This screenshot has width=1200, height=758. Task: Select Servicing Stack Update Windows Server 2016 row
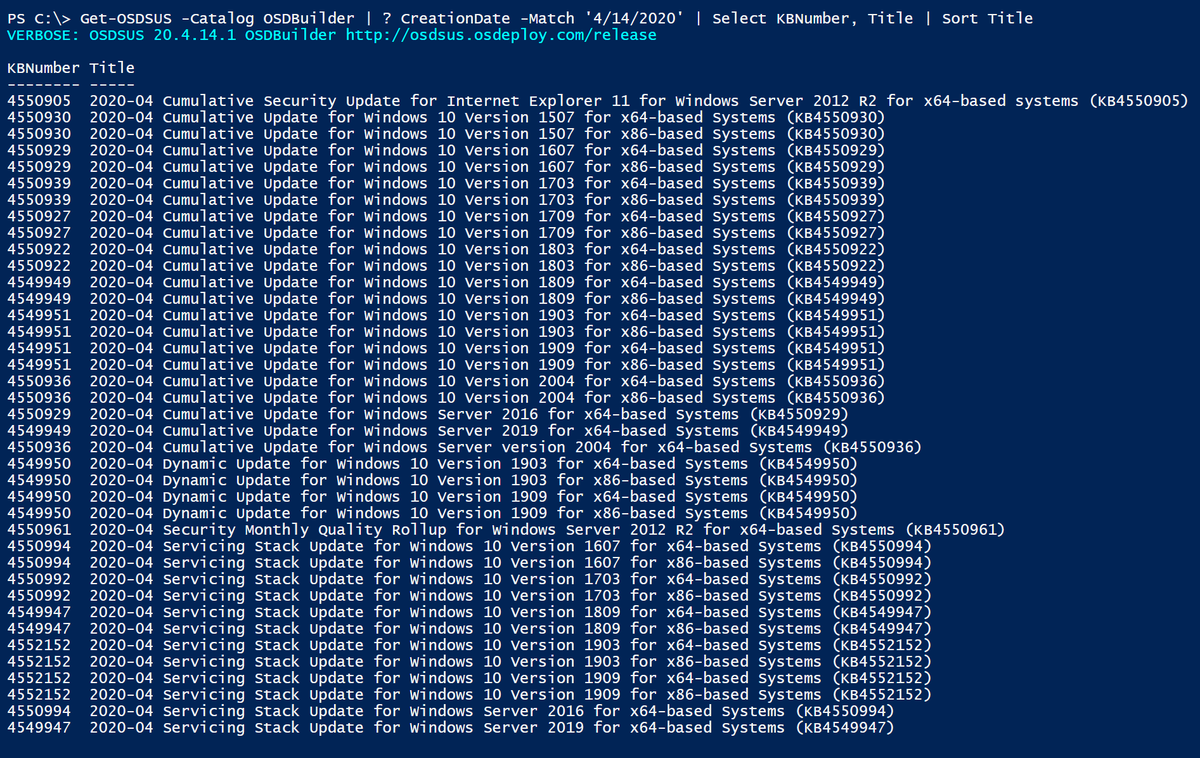pyautogui.click(x=451, y=712)
